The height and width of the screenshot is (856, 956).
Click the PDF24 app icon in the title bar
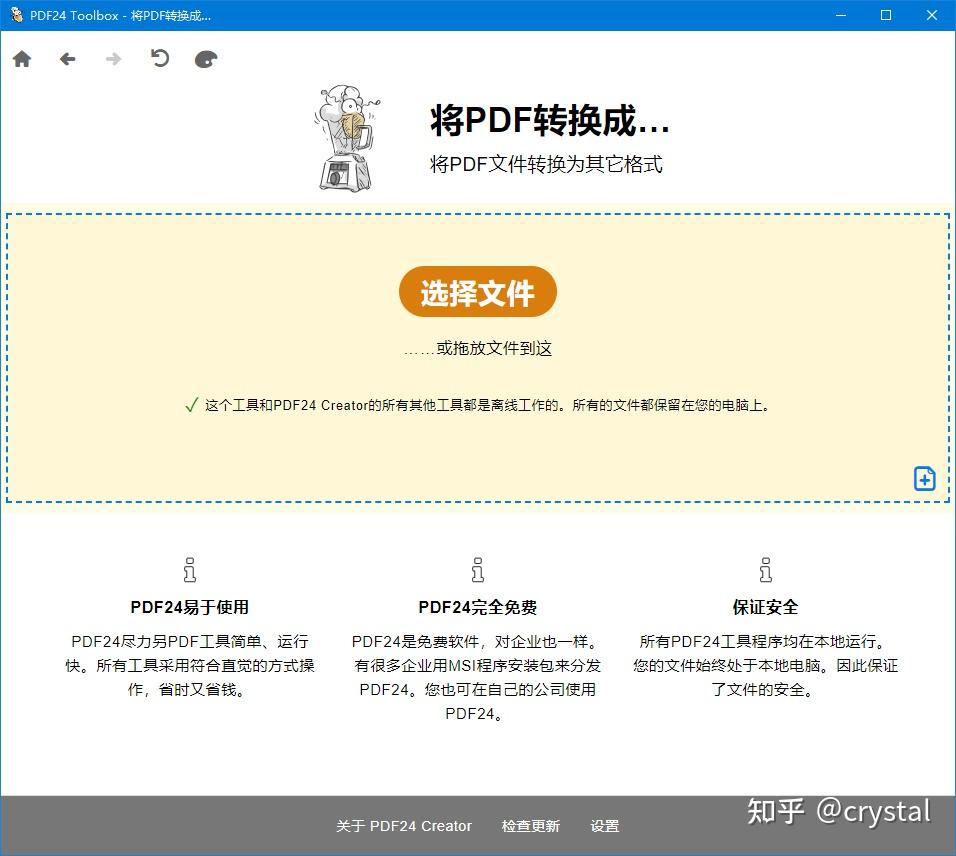(x=14, y=15)
